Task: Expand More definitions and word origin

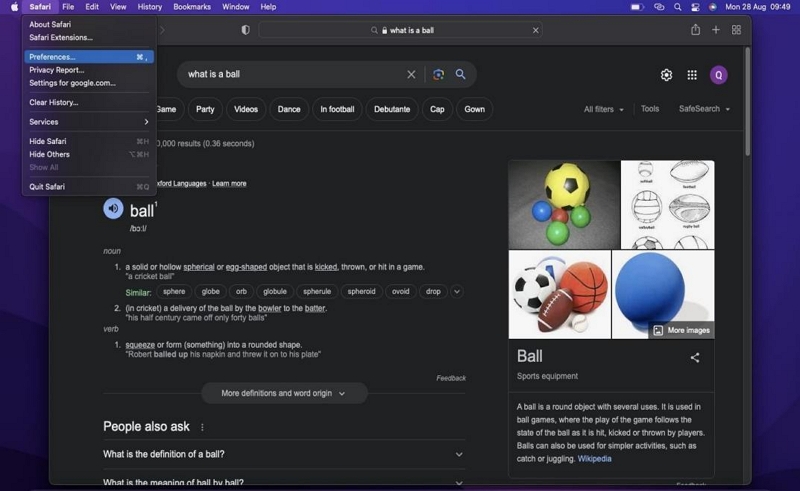Action: tap(284, 394)
